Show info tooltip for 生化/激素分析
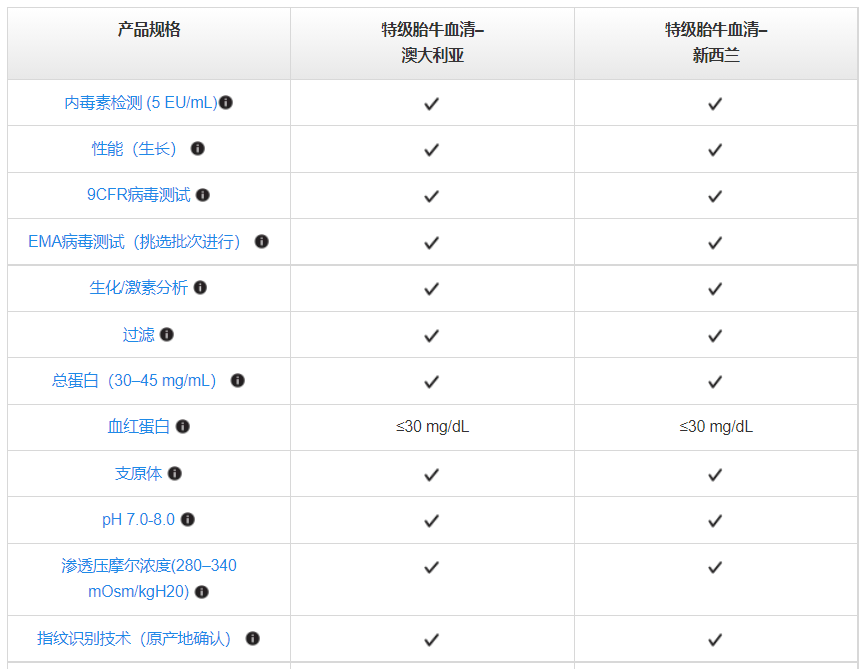This screenshot has width=865, height=669. pyautogui.click(x=200, y=288)
